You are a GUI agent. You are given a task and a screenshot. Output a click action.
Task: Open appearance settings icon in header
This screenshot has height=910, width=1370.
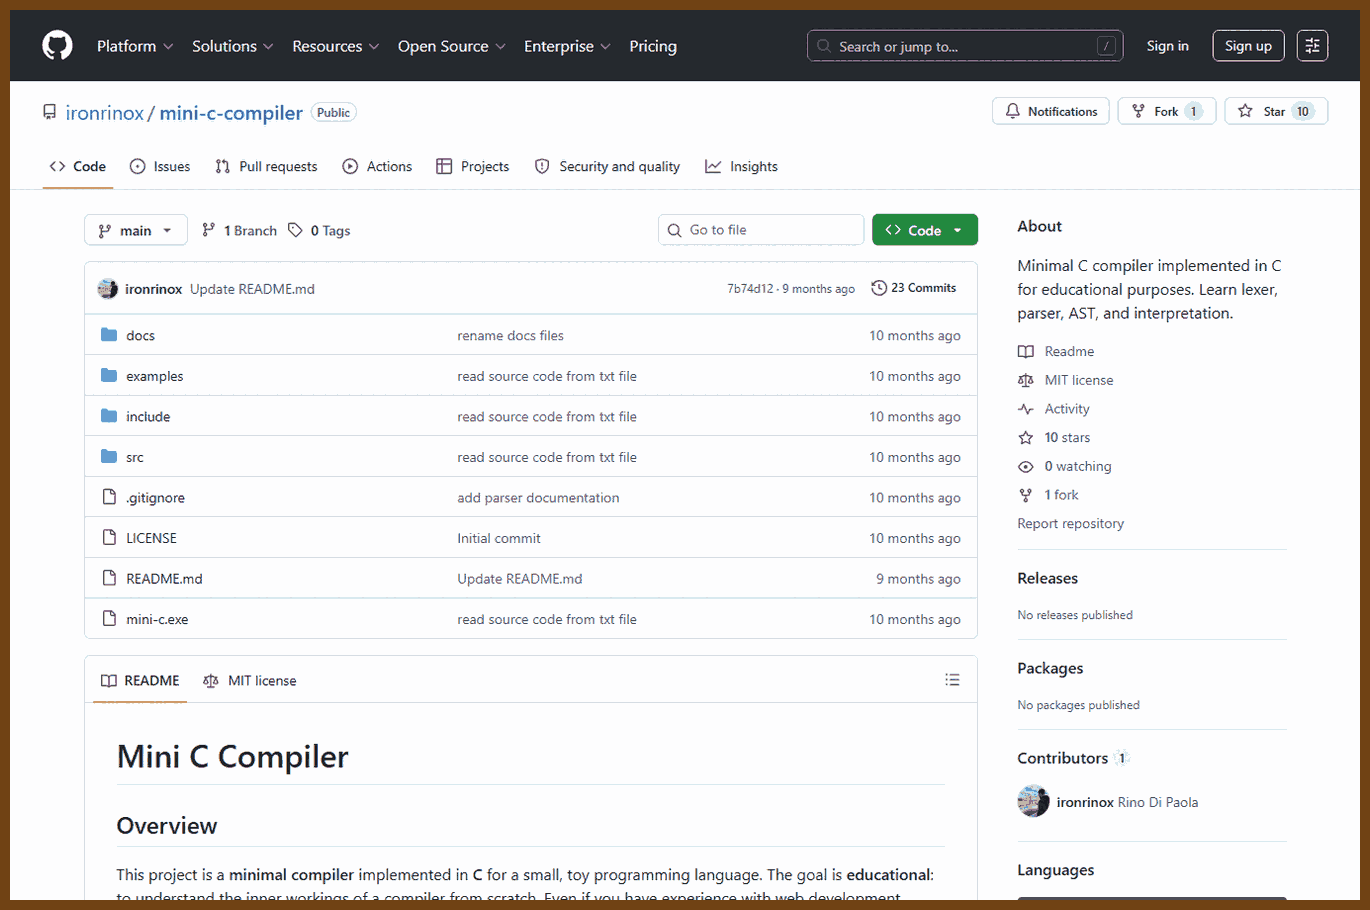1312,46
